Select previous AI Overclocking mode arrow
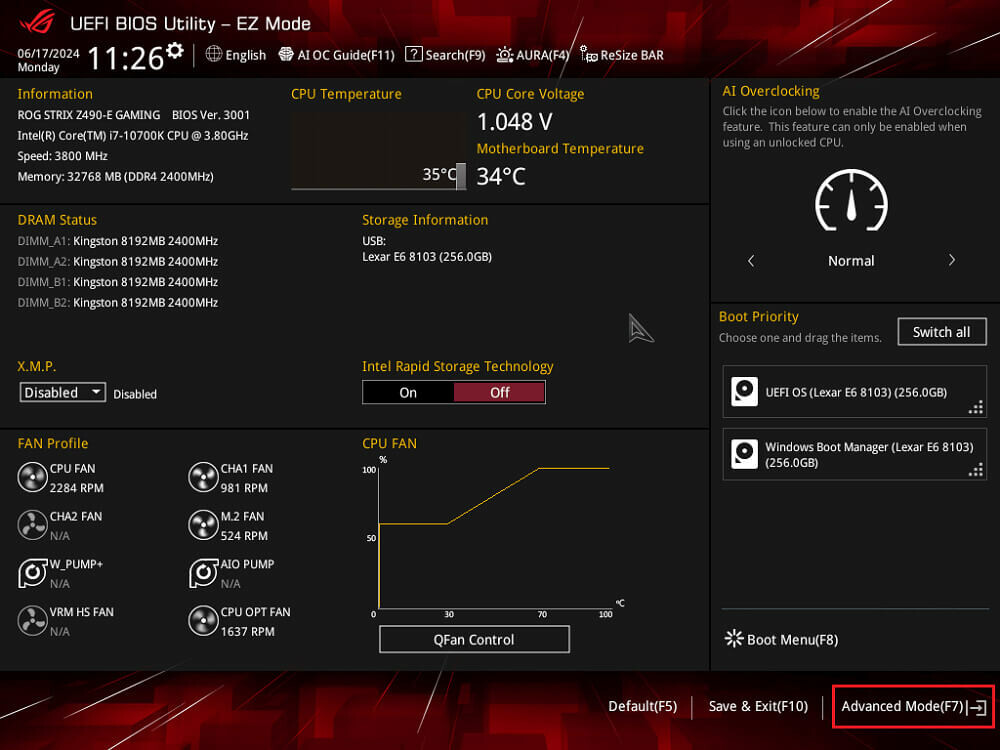Image resolution: width=1000 pixels, height=750 pixels. click(751, 260)
